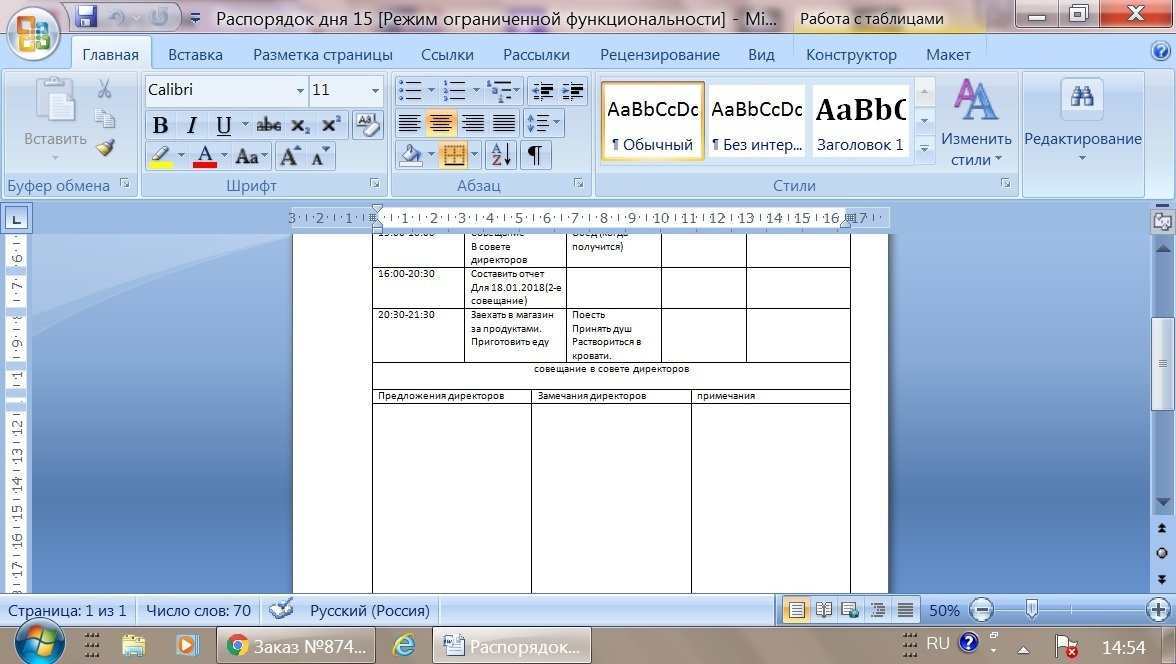Screen dimensions: 1176x664
Task: Open the Рецензирование tab
Action: (x=659, y=55)
